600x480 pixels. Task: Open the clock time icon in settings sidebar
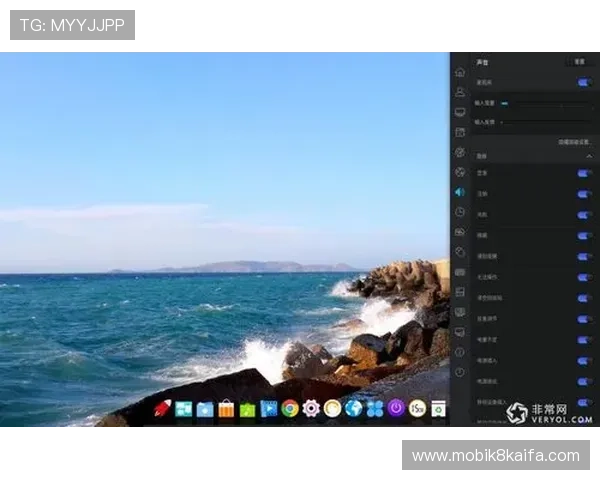459,212
